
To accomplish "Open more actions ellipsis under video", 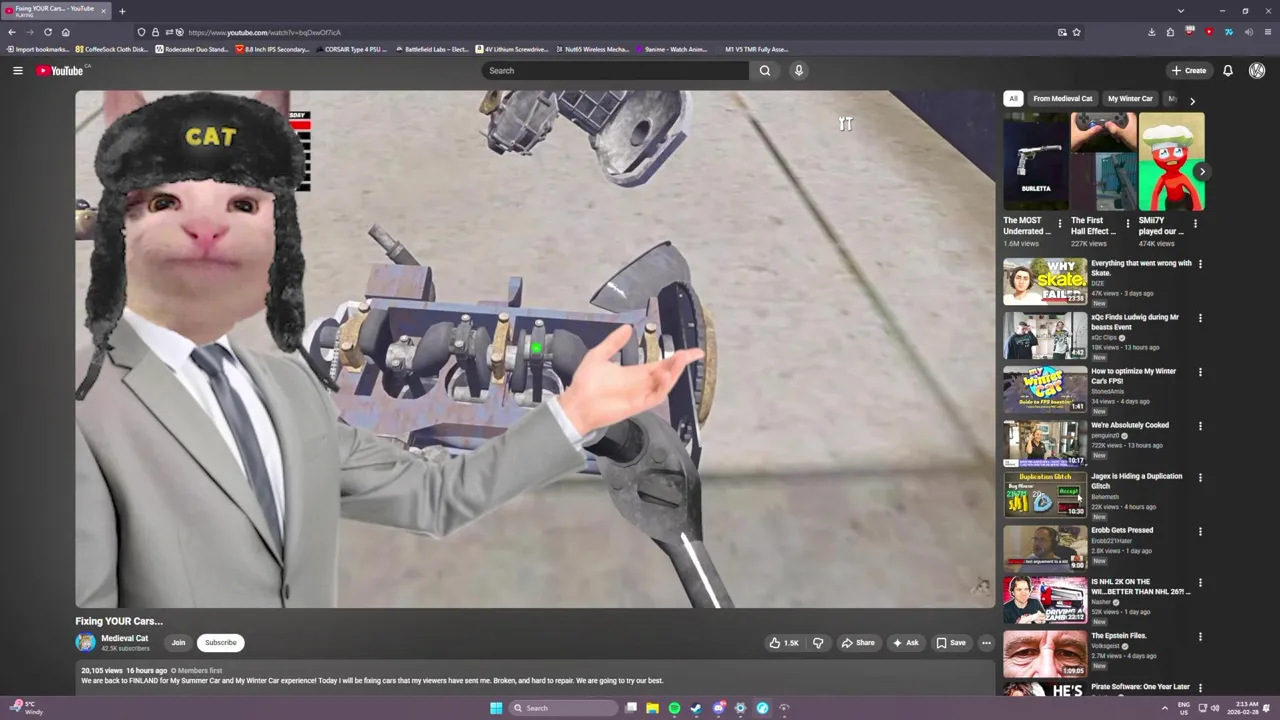I will pyautogui.click(x=986, y=643).
